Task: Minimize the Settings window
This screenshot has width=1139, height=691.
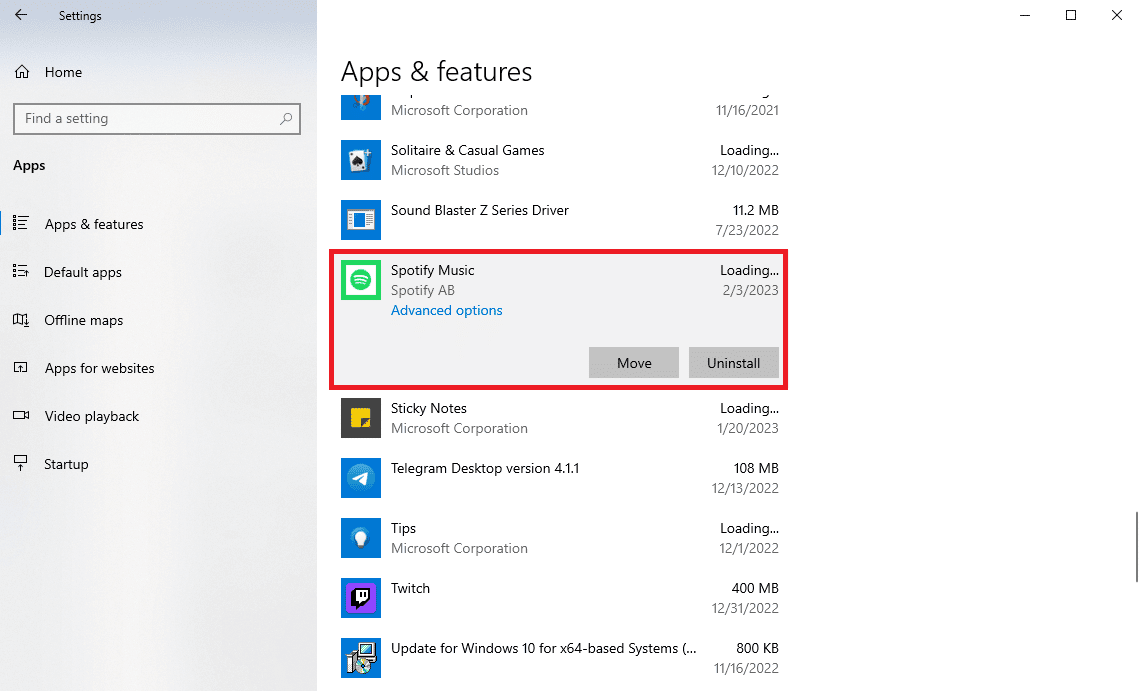Action: click(1025, 15)
